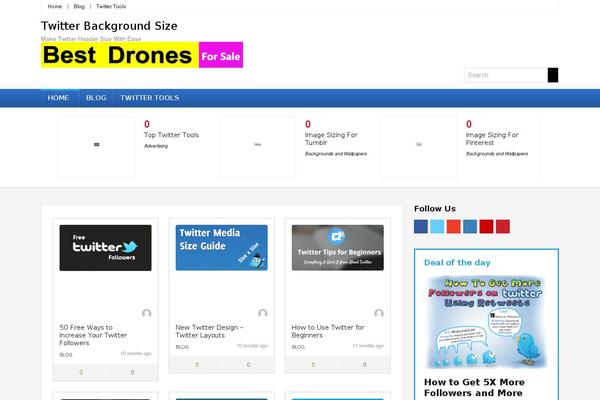The height and width of the screenshot is (400, 600).
Task: Click the black search submit button
Action: point(553,75)
